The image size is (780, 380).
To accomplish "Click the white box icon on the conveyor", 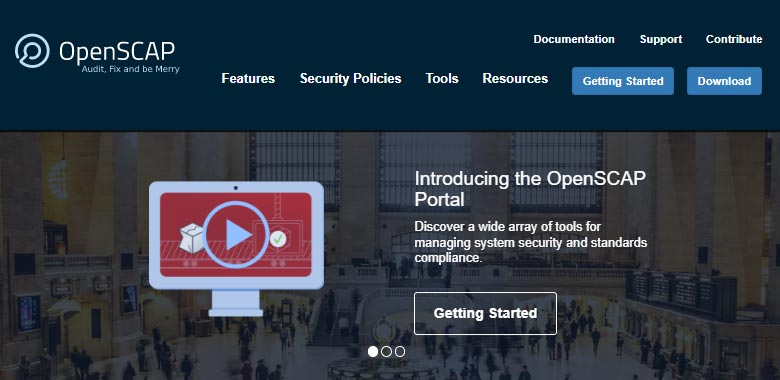I will (192, 238).
